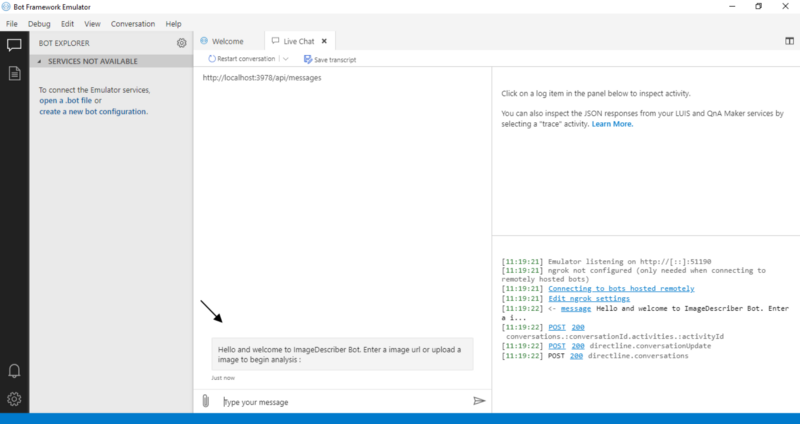Click Edit ngrok settings link
This screenshot has height=424, width=800.
pos(589,298)
